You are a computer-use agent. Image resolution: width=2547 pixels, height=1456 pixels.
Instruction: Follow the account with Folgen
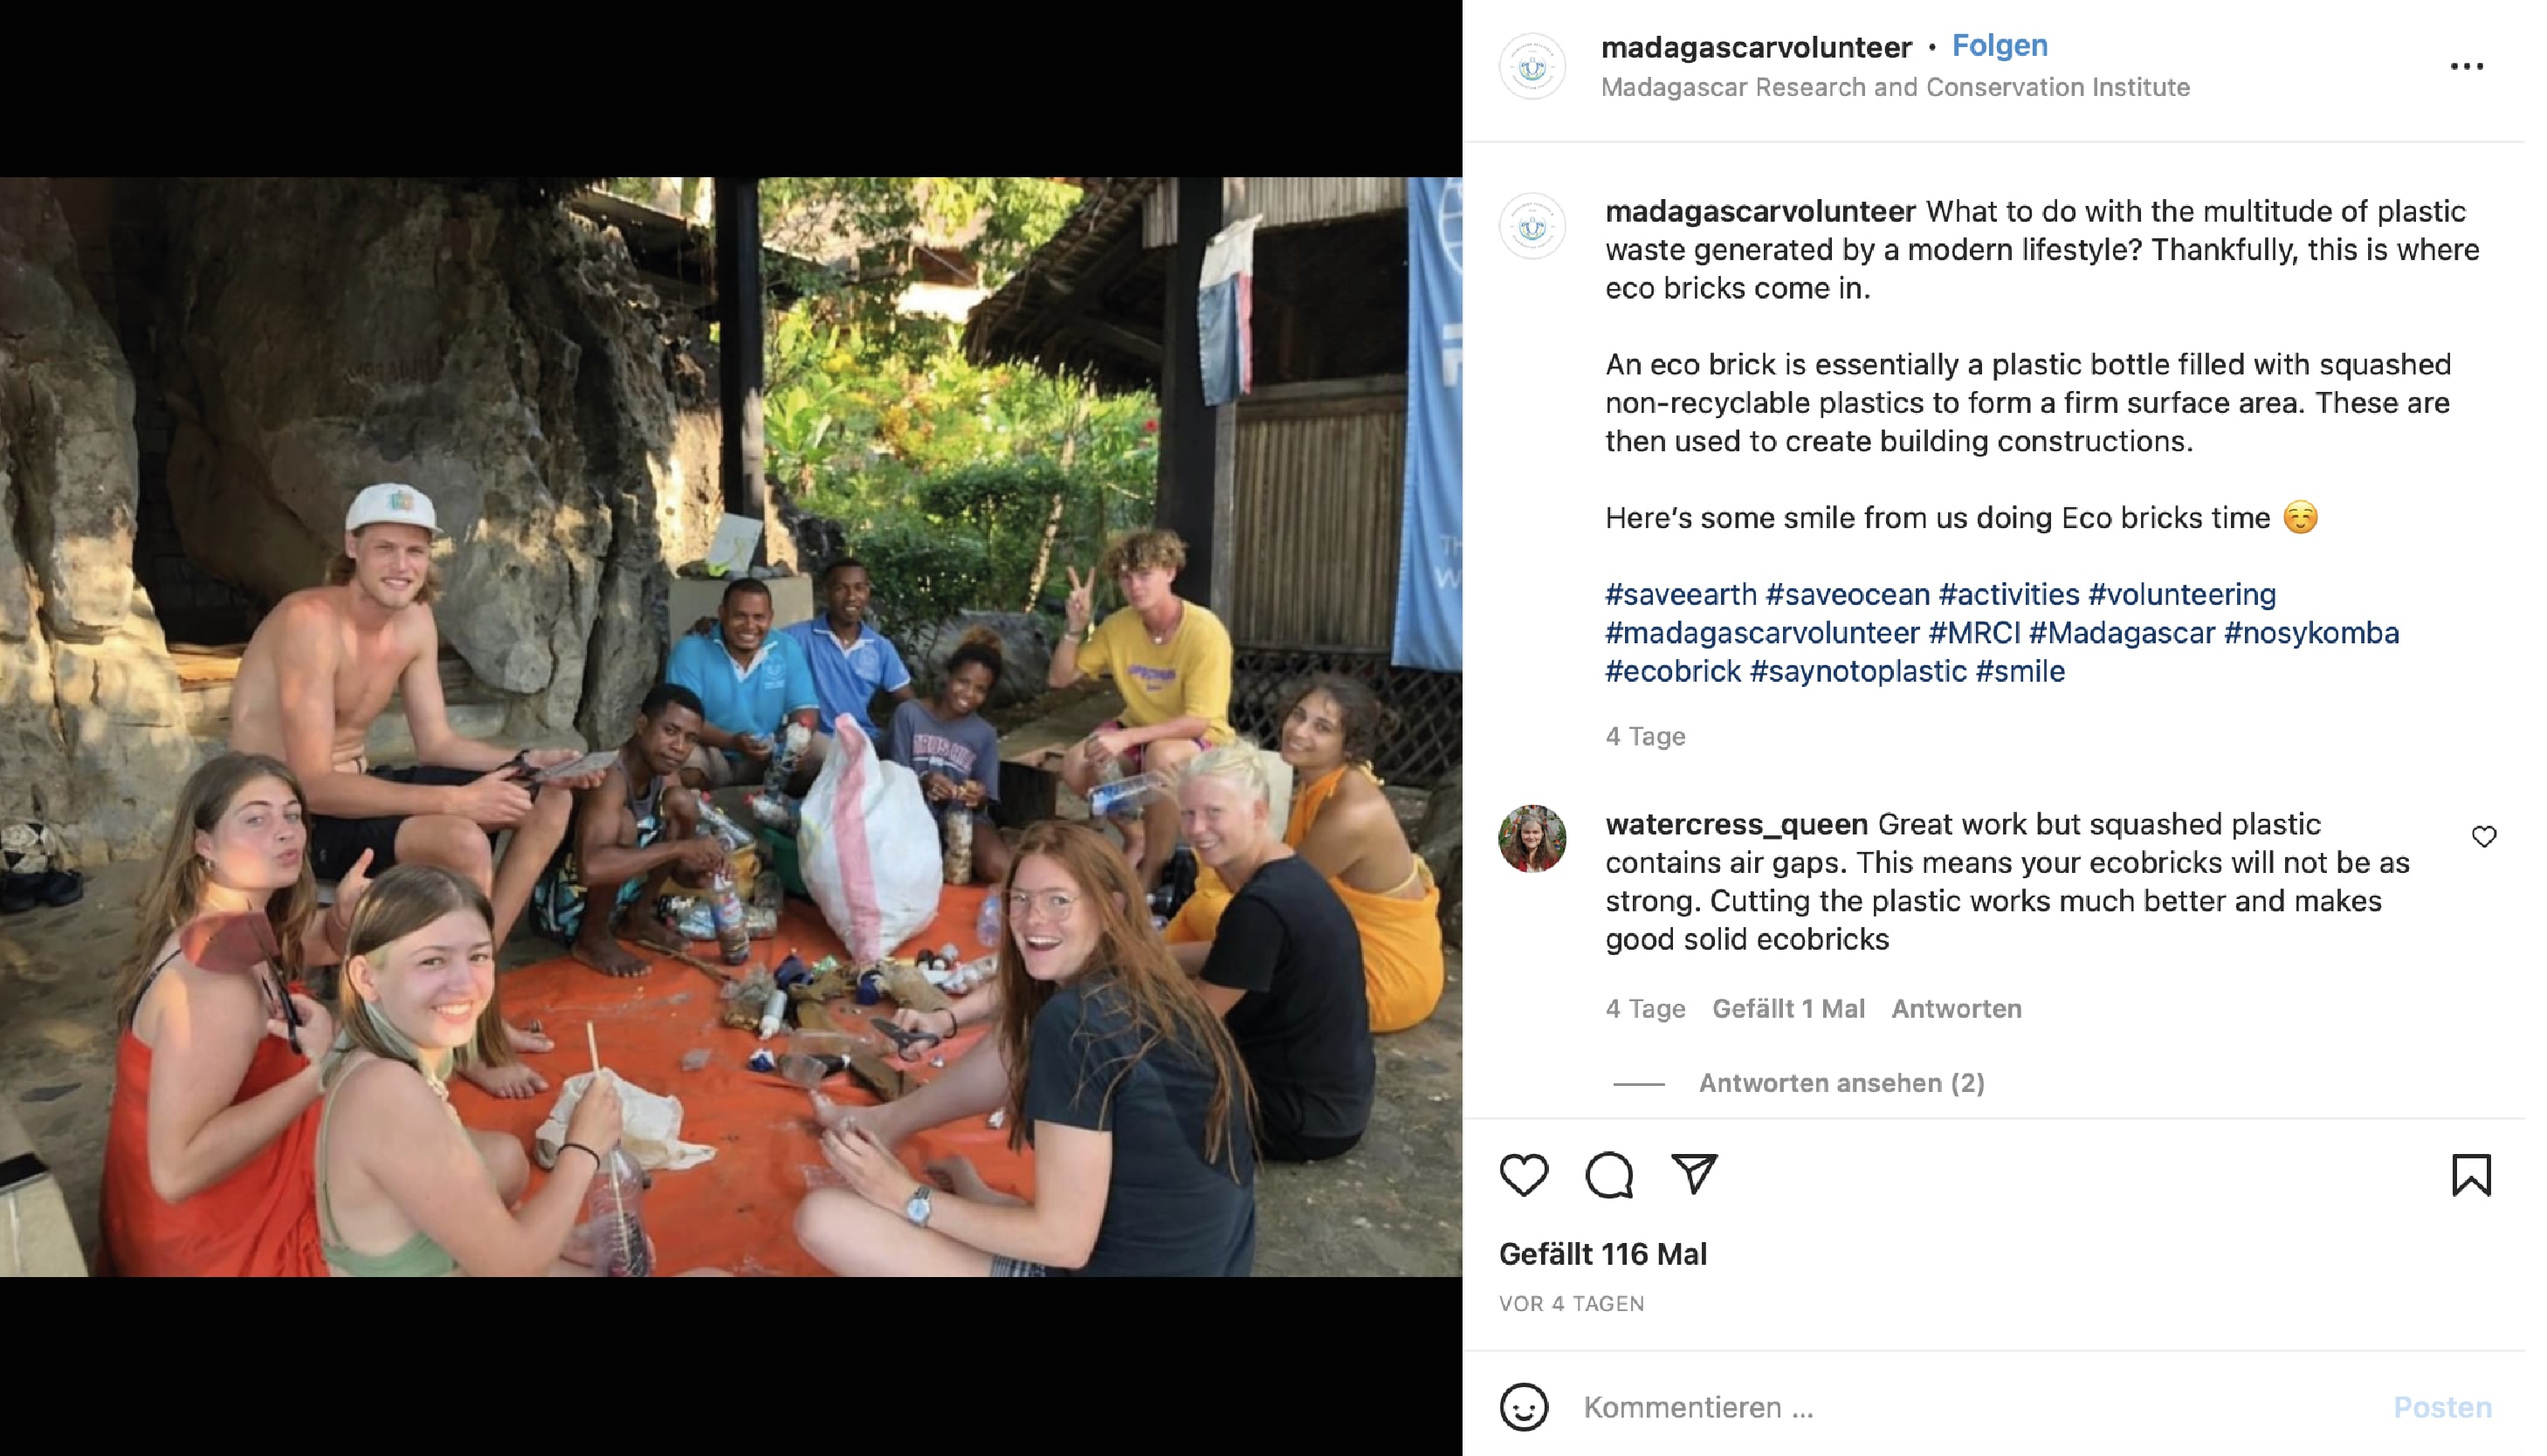pos(1999,46)
